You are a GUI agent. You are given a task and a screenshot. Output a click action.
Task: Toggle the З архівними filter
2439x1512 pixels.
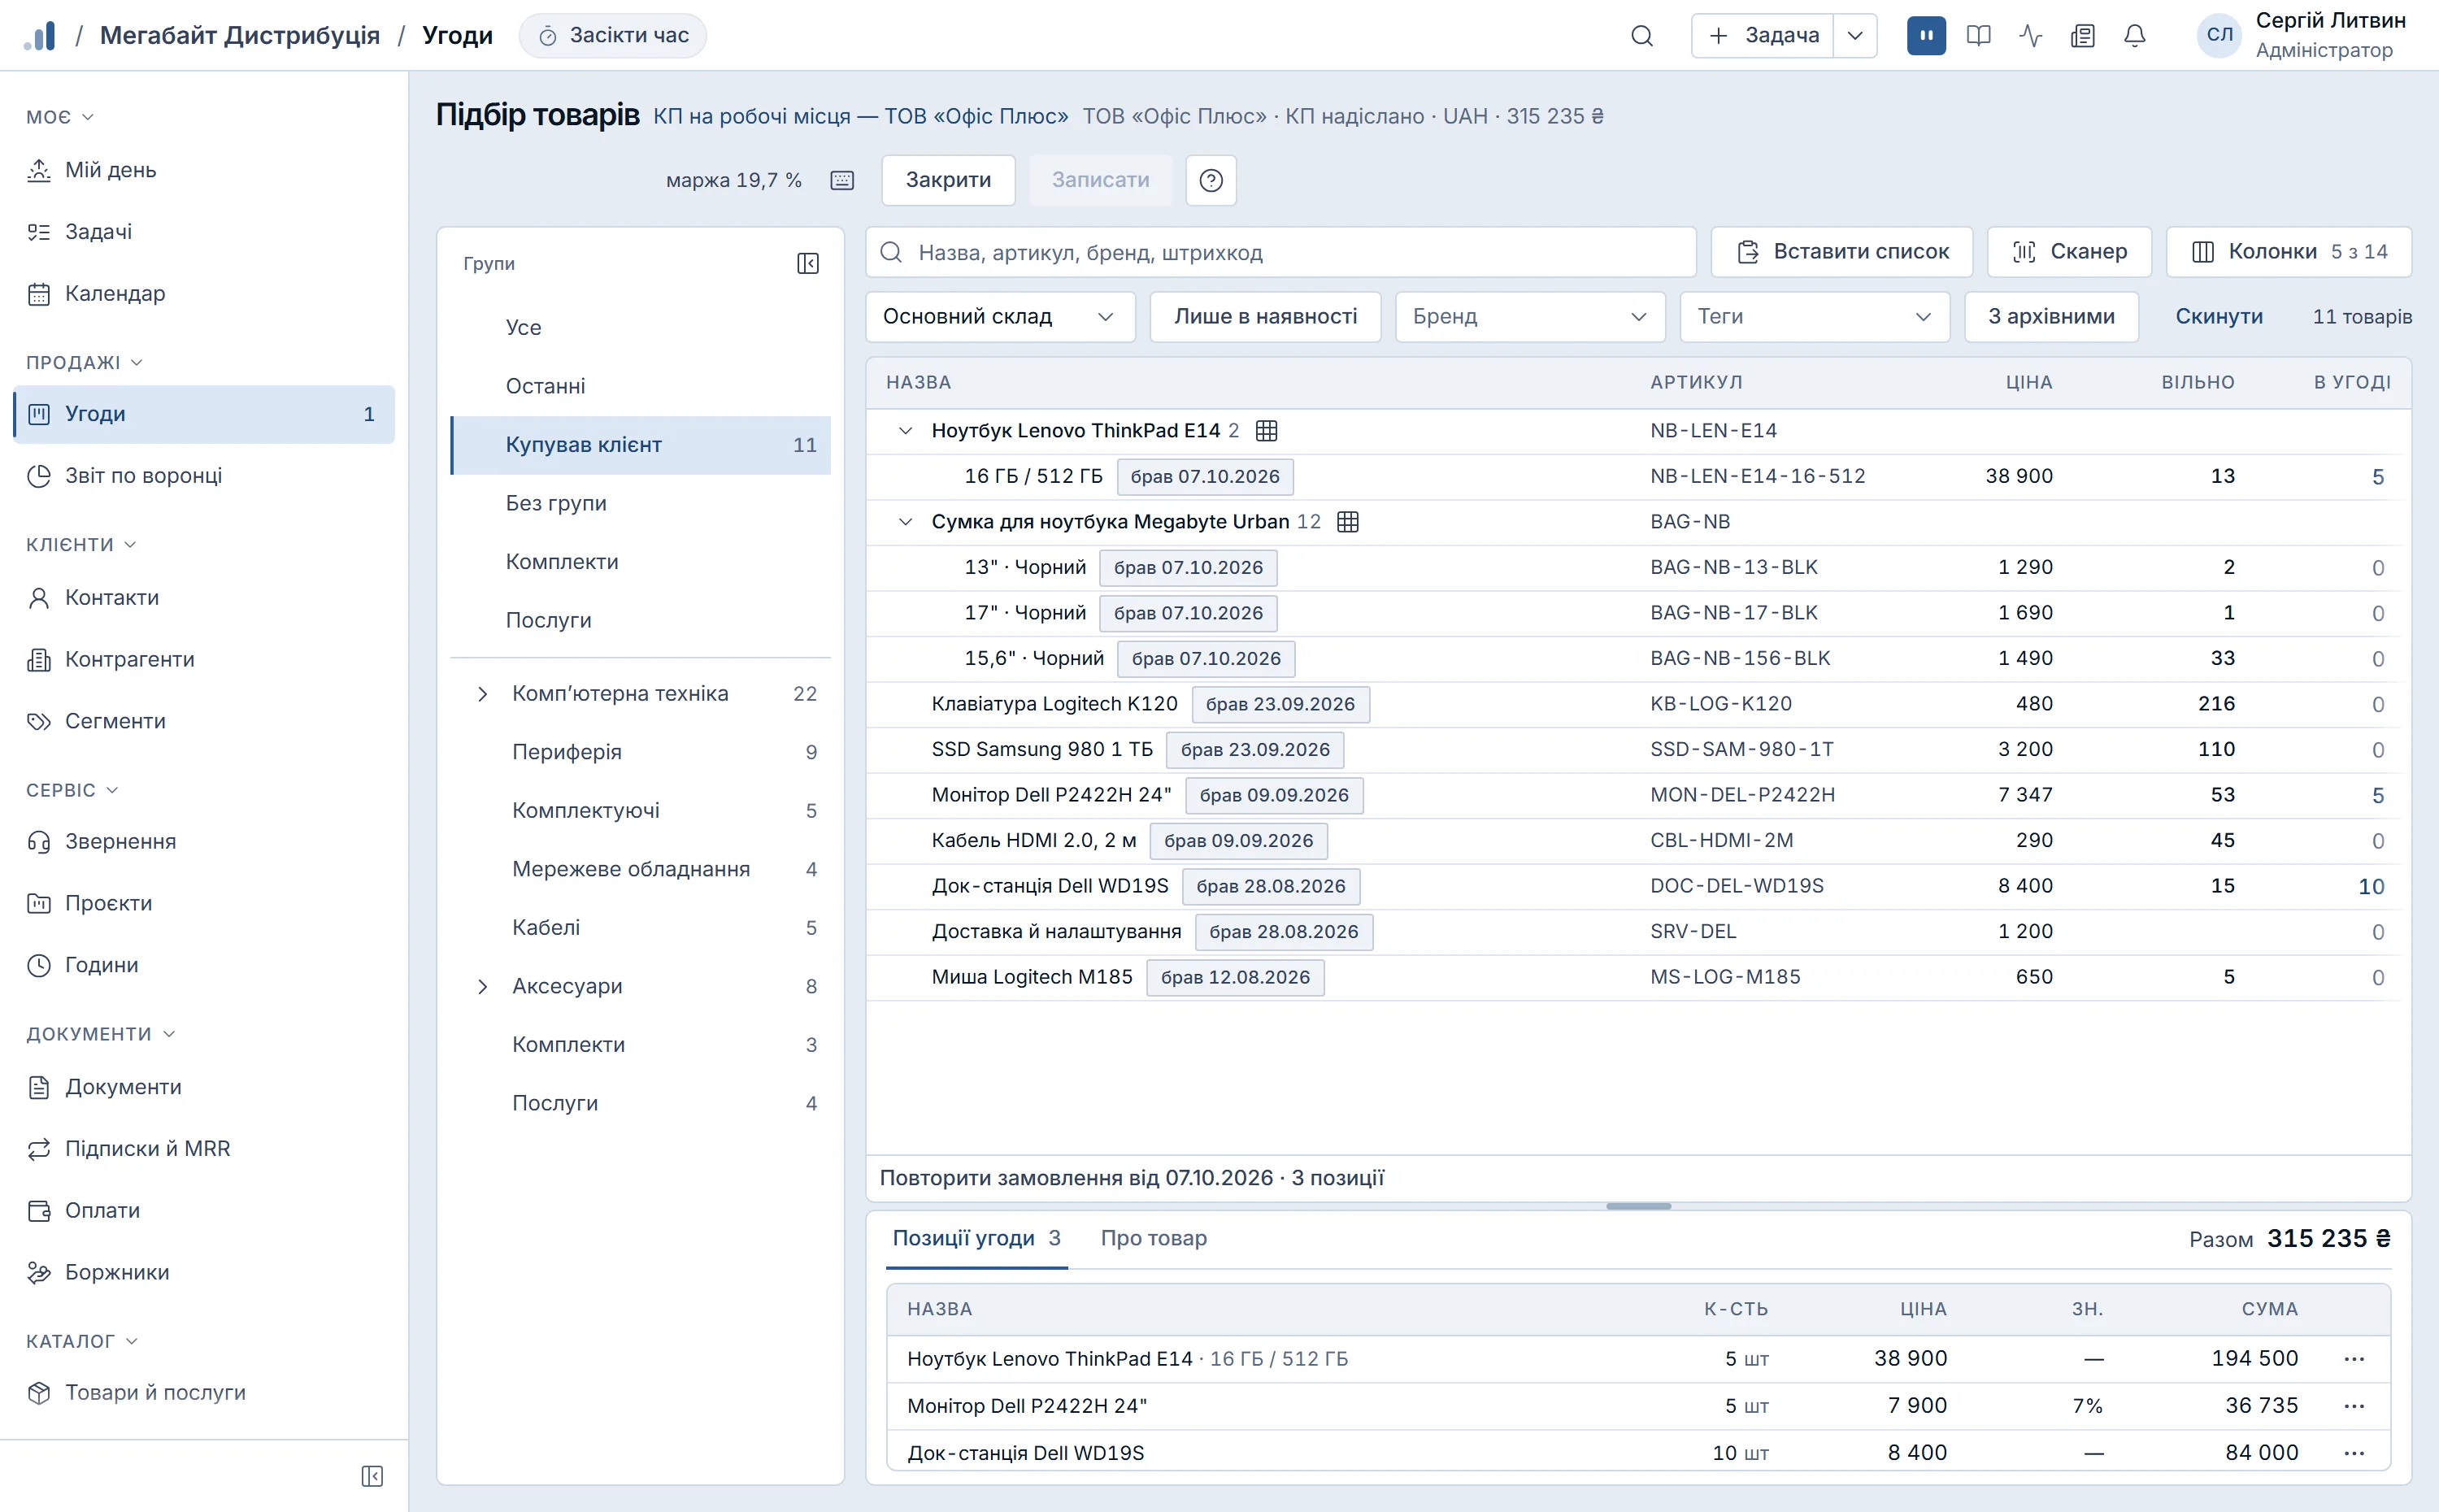click(x=2050, y=317)
